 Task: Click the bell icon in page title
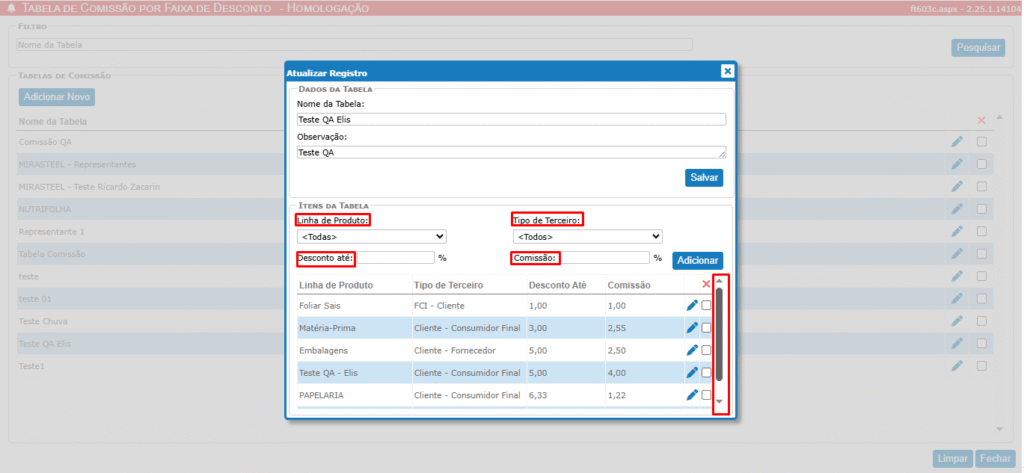click(10, 8)
